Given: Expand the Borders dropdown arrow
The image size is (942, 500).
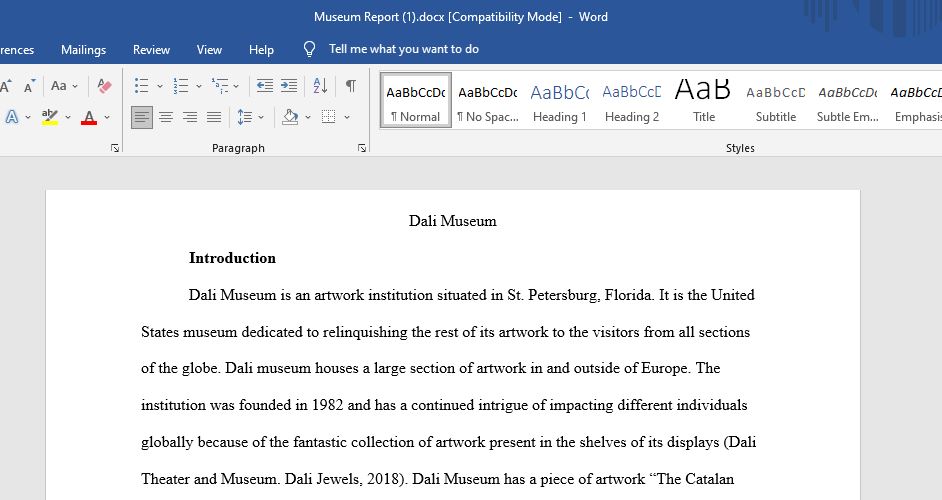Looking at the screenshot, I should coord(347,117).
